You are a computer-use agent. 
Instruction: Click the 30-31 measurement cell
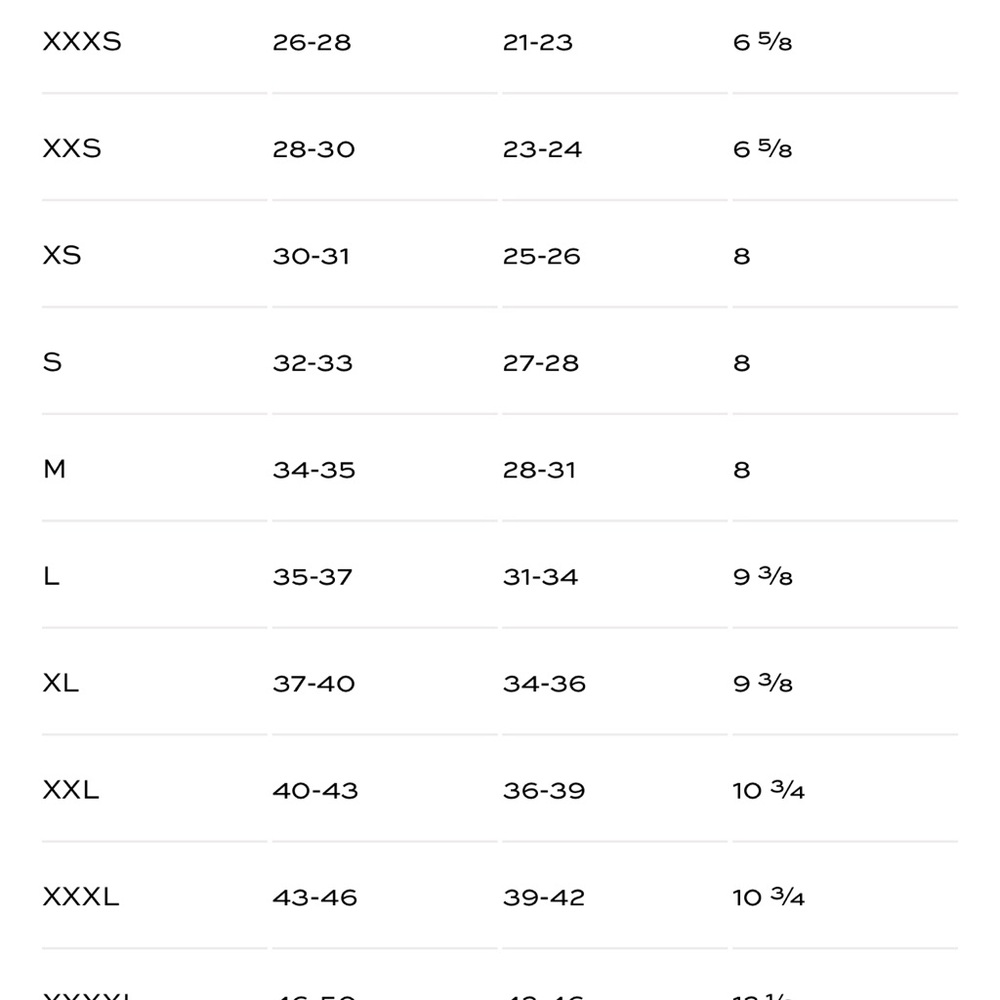(311, 257)
